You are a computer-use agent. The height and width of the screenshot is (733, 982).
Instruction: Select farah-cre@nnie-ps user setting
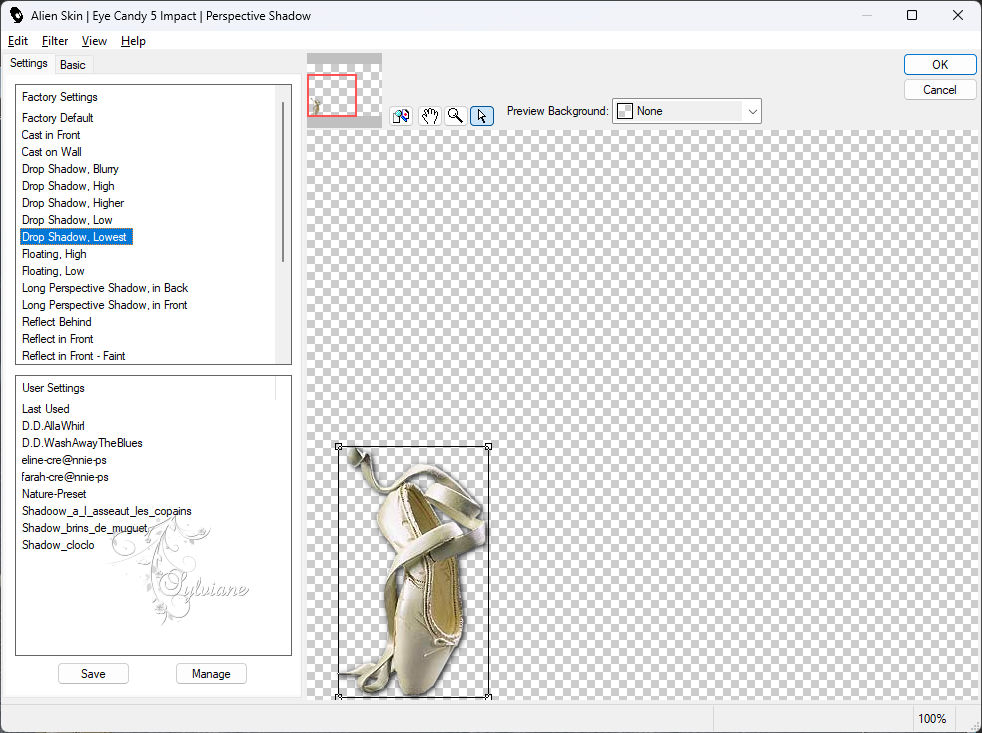65,476
